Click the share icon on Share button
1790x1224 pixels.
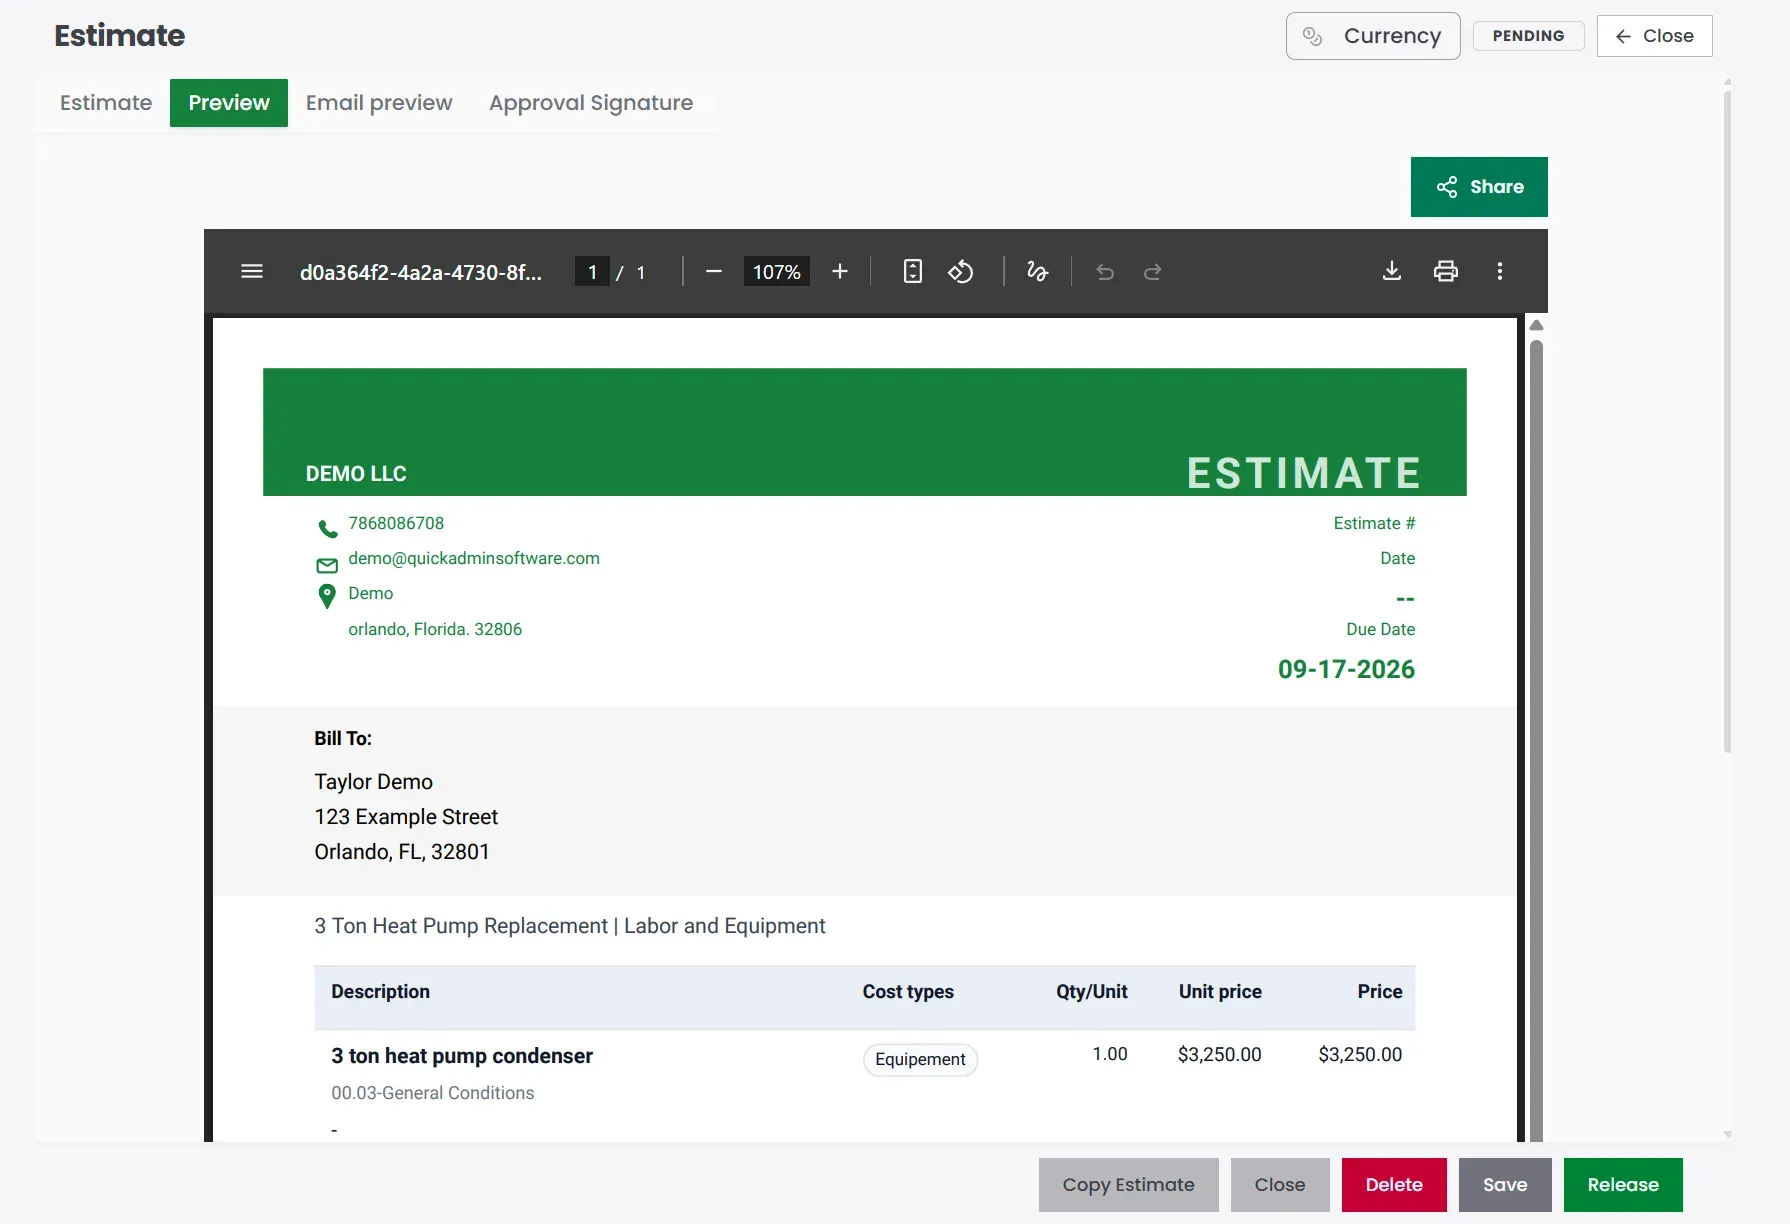coord(1447,187)
